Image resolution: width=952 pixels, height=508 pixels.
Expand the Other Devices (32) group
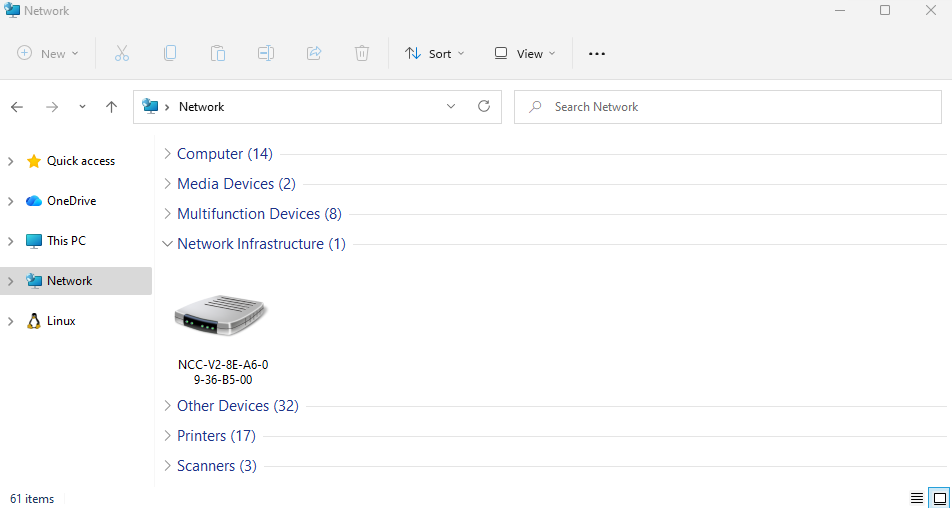[x=168, y=405]
